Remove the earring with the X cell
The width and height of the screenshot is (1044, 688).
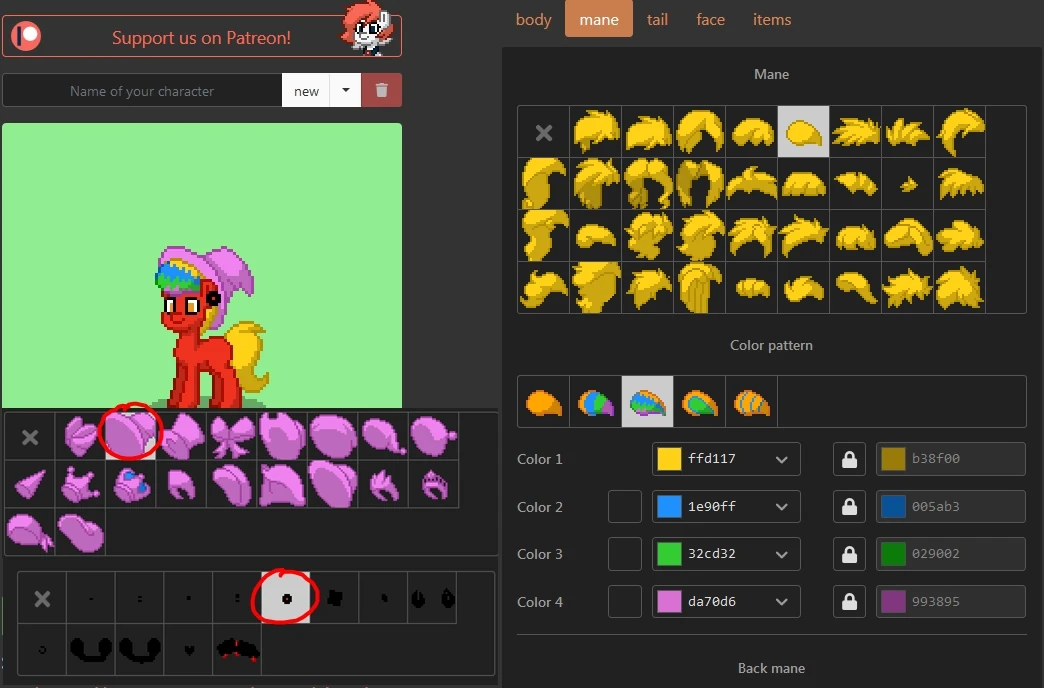pyautogui.click(x=42, y=598)
